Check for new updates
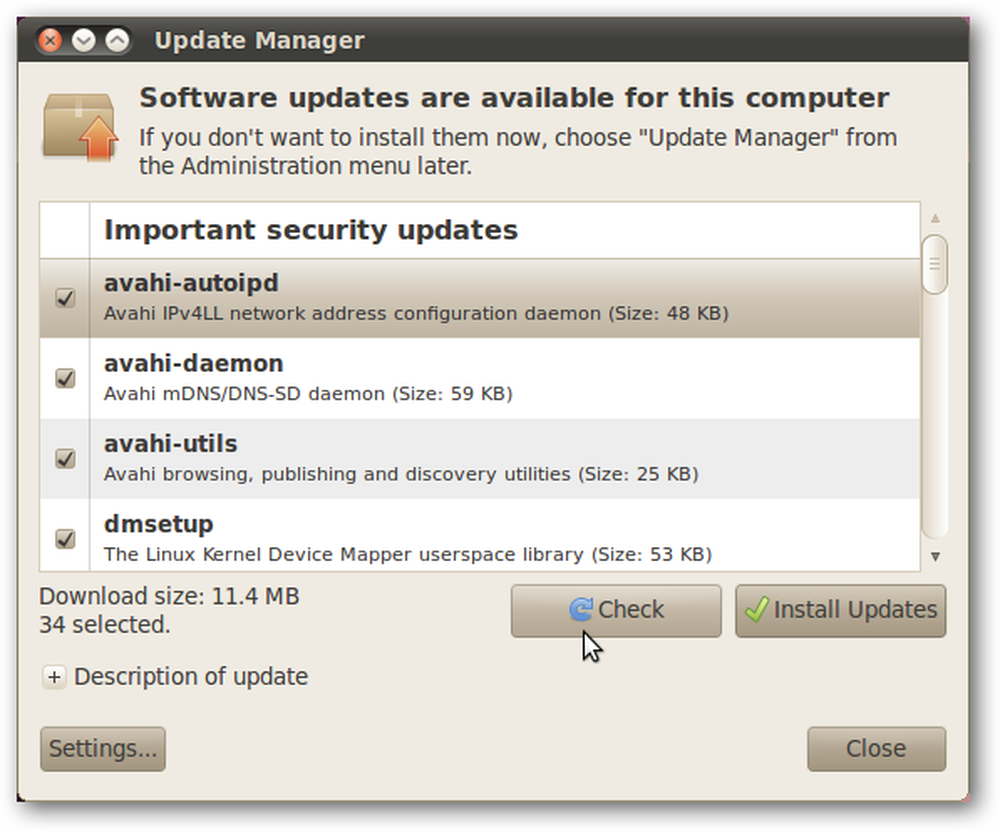The height and width of the screenshot is (832, 1000). tap(616, 611)
